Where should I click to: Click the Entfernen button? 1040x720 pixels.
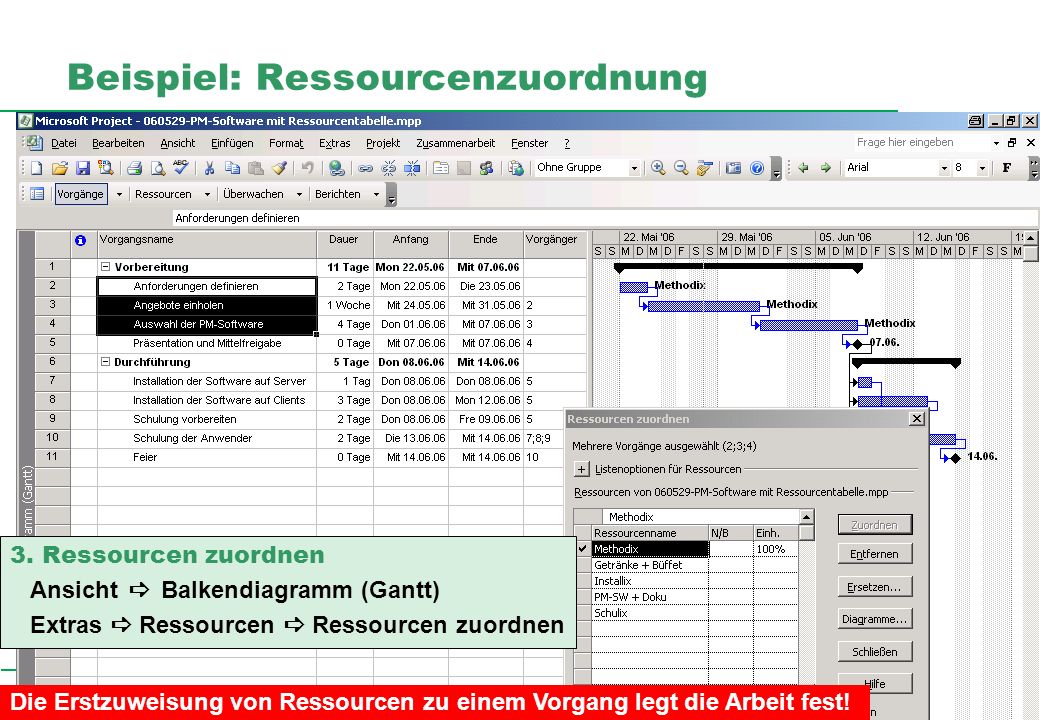[874, 554]
